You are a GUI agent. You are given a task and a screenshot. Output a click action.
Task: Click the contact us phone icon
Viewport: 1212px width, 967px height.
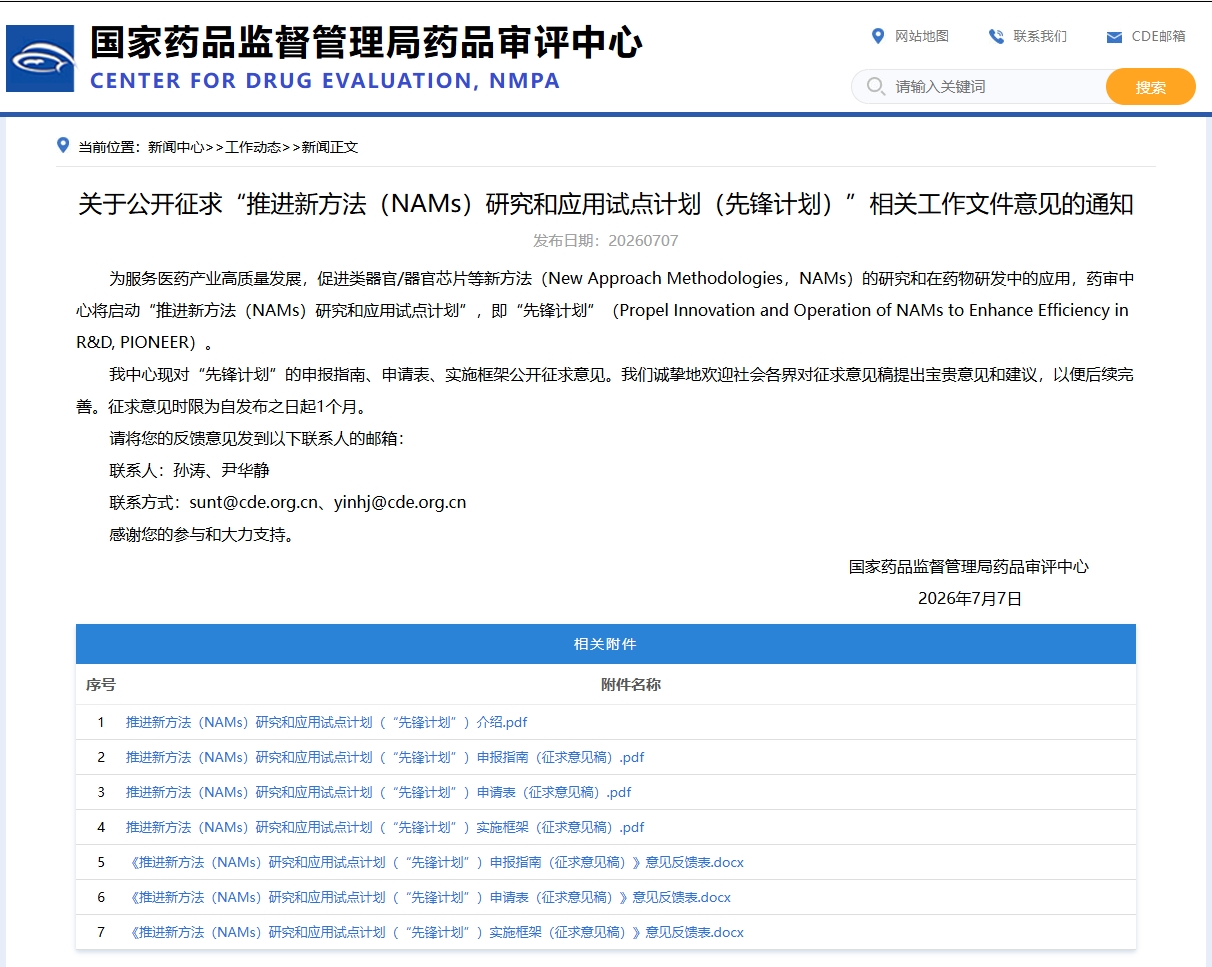pyautogui.click(x=996, y=37)
